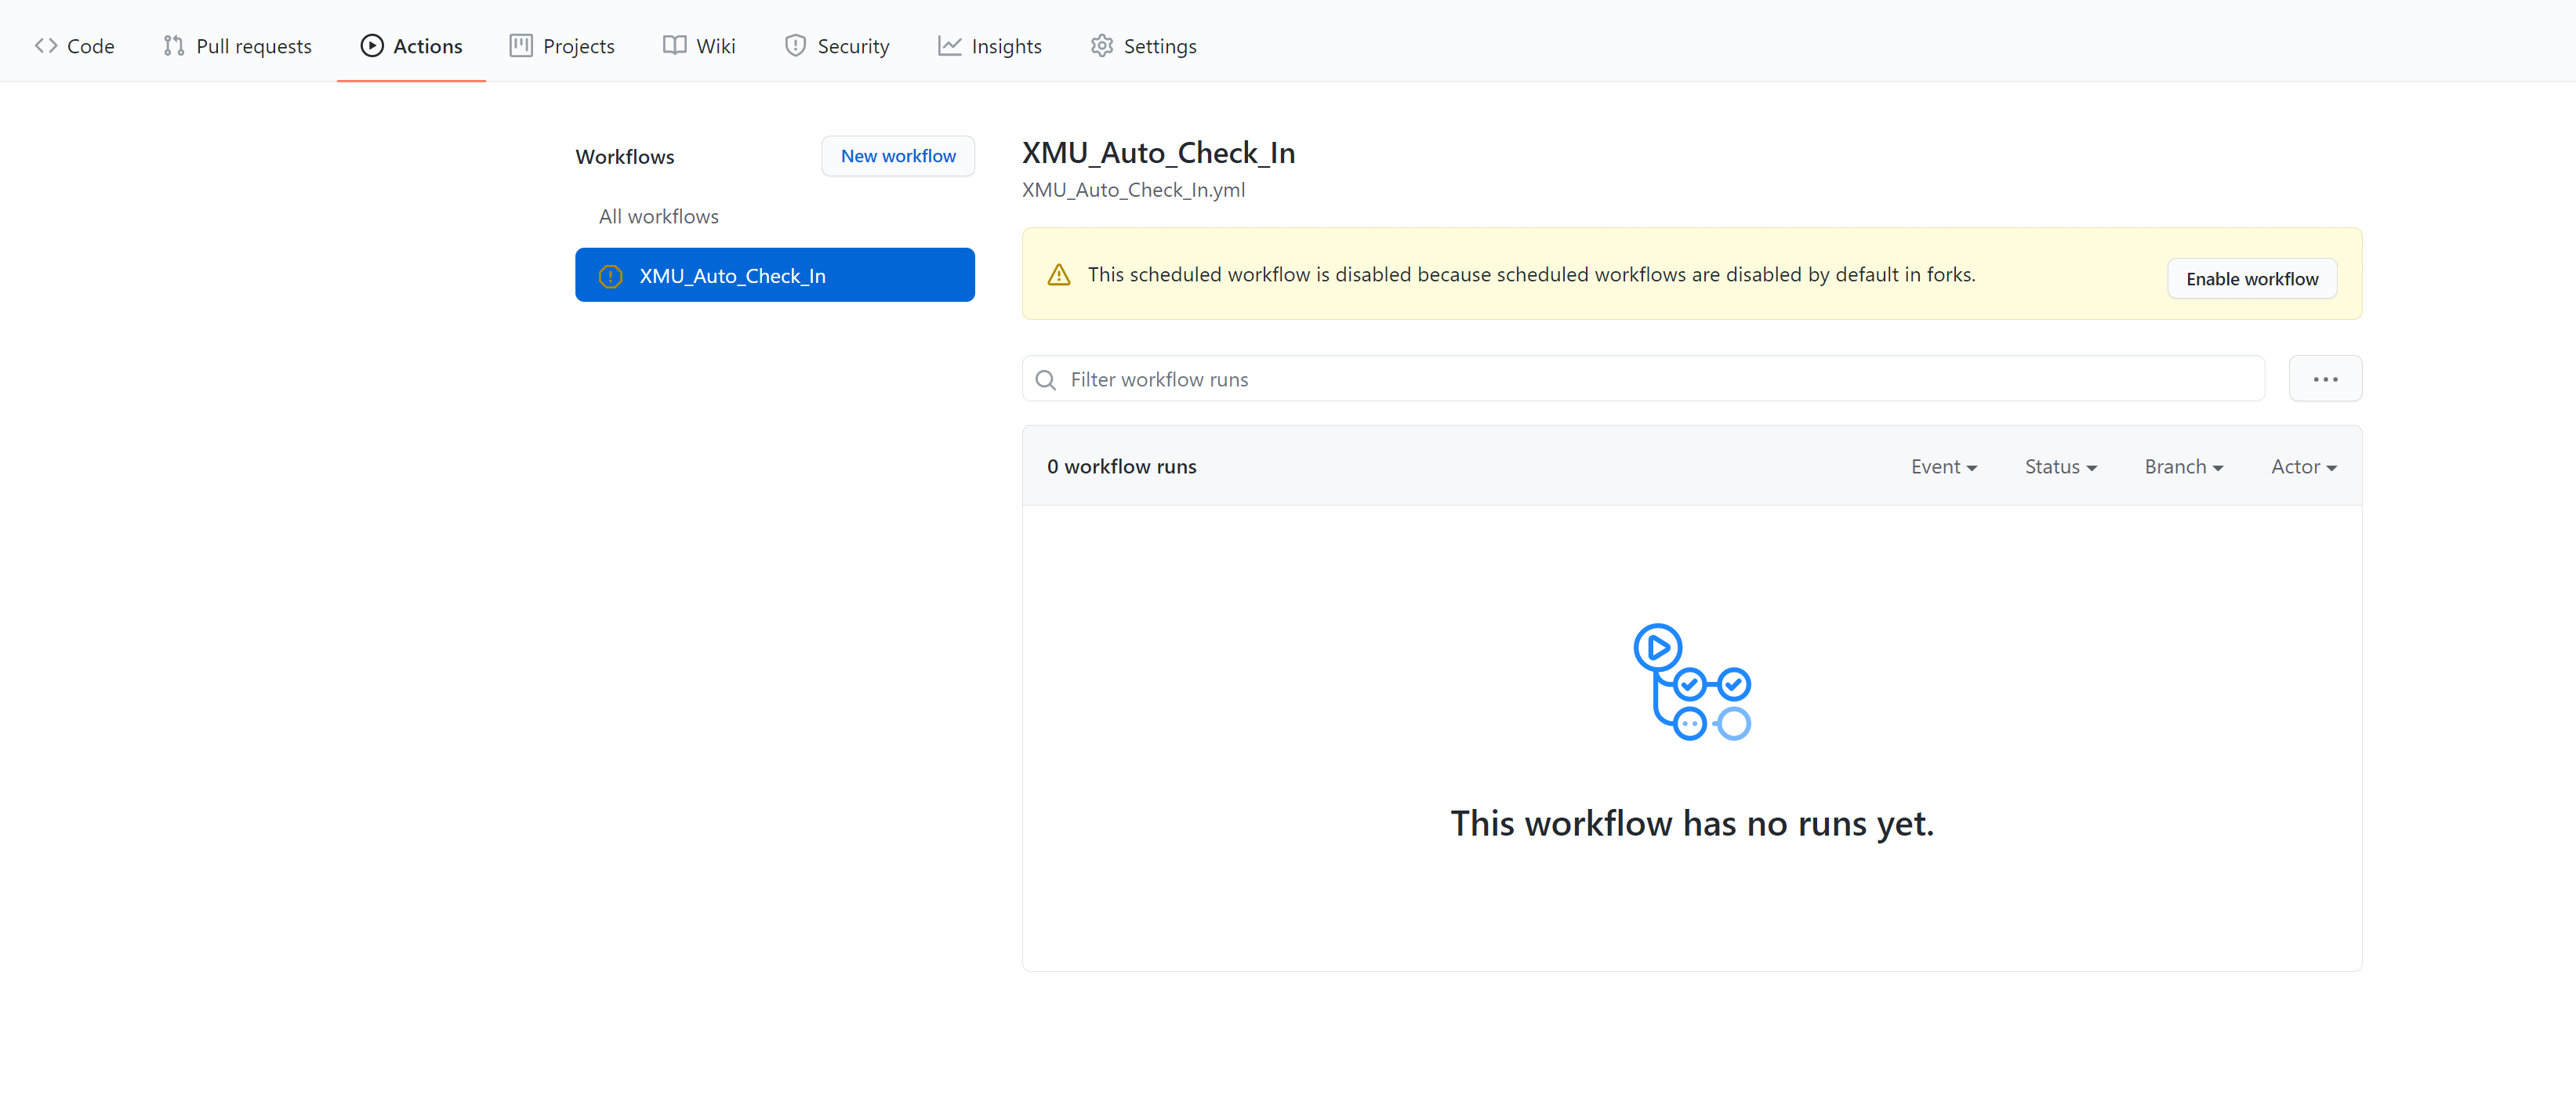Click the Code angle-brackets icon
2576x1099 pixels.
[46, 46]
